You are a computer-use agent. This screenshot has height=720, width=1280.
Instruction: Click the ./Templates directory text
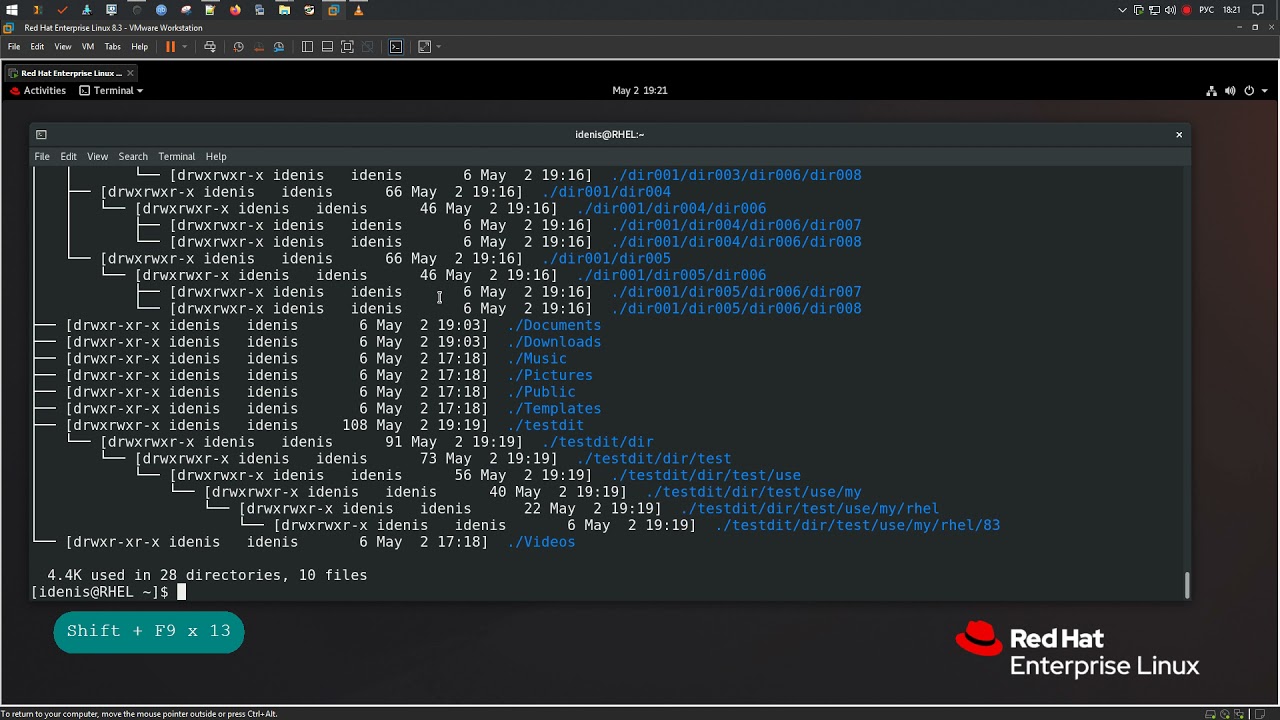pos(554,409)
